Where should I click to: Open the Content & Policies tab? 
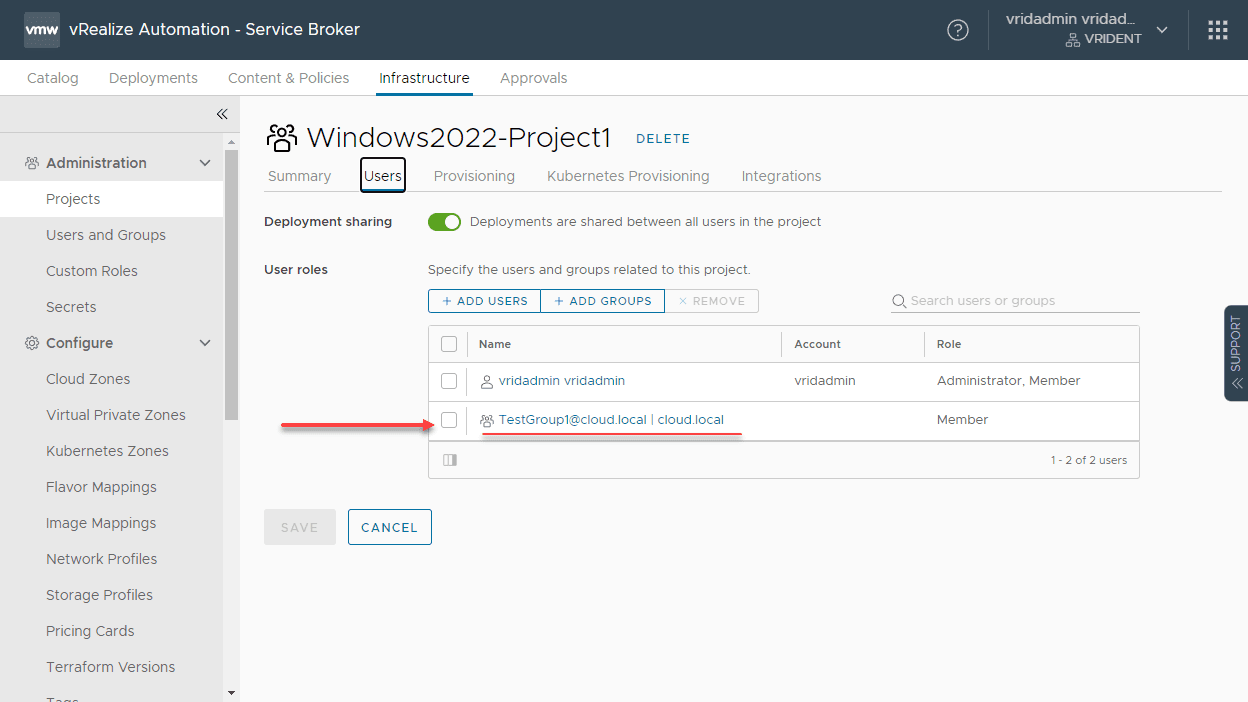point(289,78)
